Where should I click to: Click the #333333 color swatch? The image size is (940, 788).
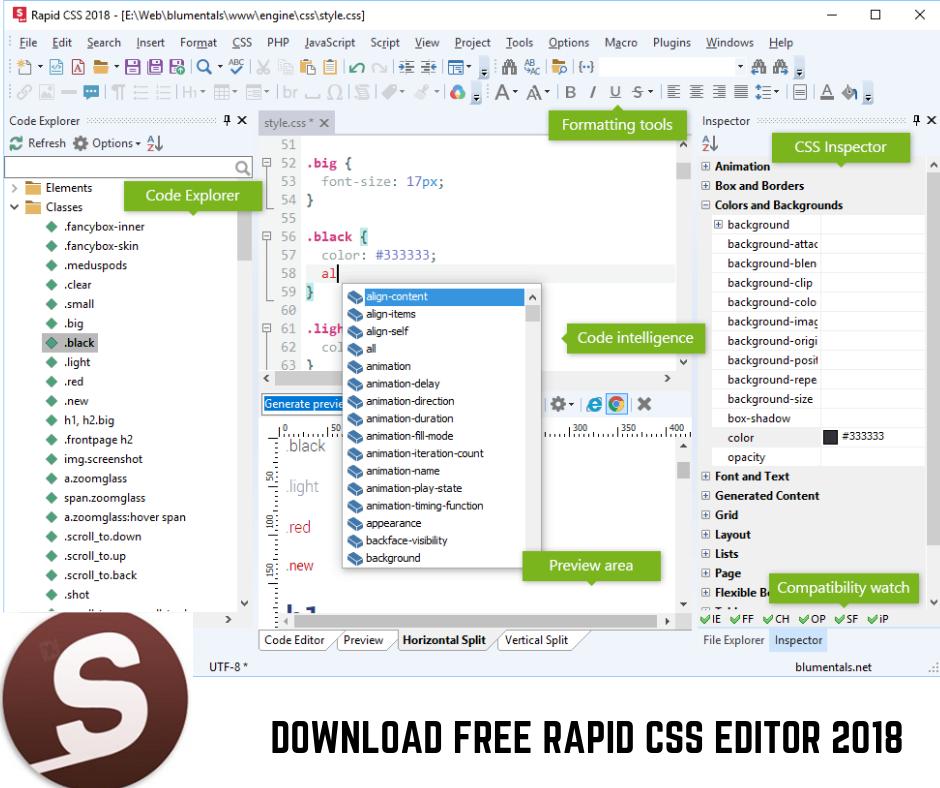click(830, 437)
